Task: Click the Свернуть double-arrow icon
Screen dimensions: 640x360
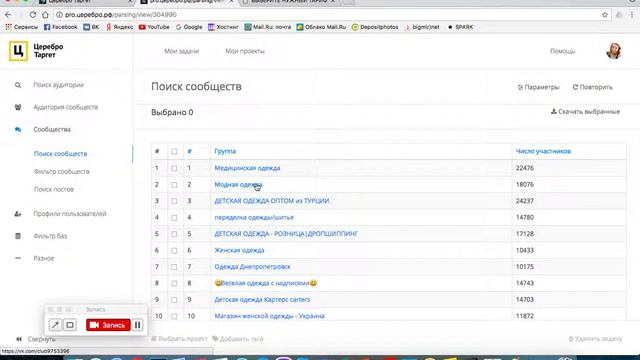Action: [19, 339]
